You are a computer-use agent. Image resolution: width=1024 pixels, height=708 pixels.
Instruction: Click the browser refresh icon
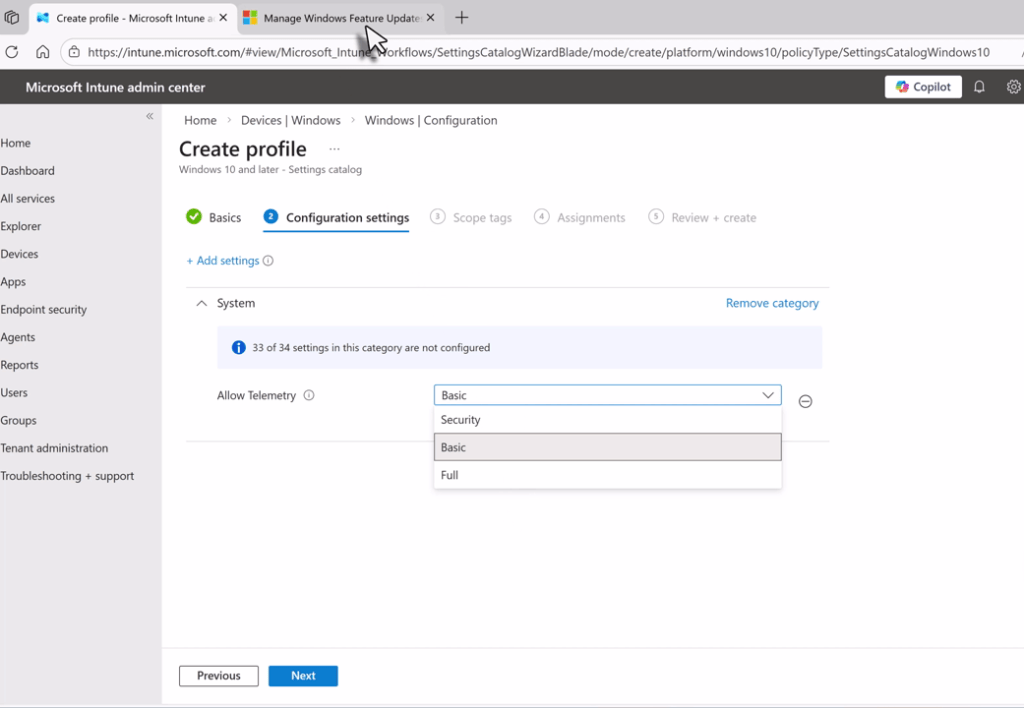[12, 52]
